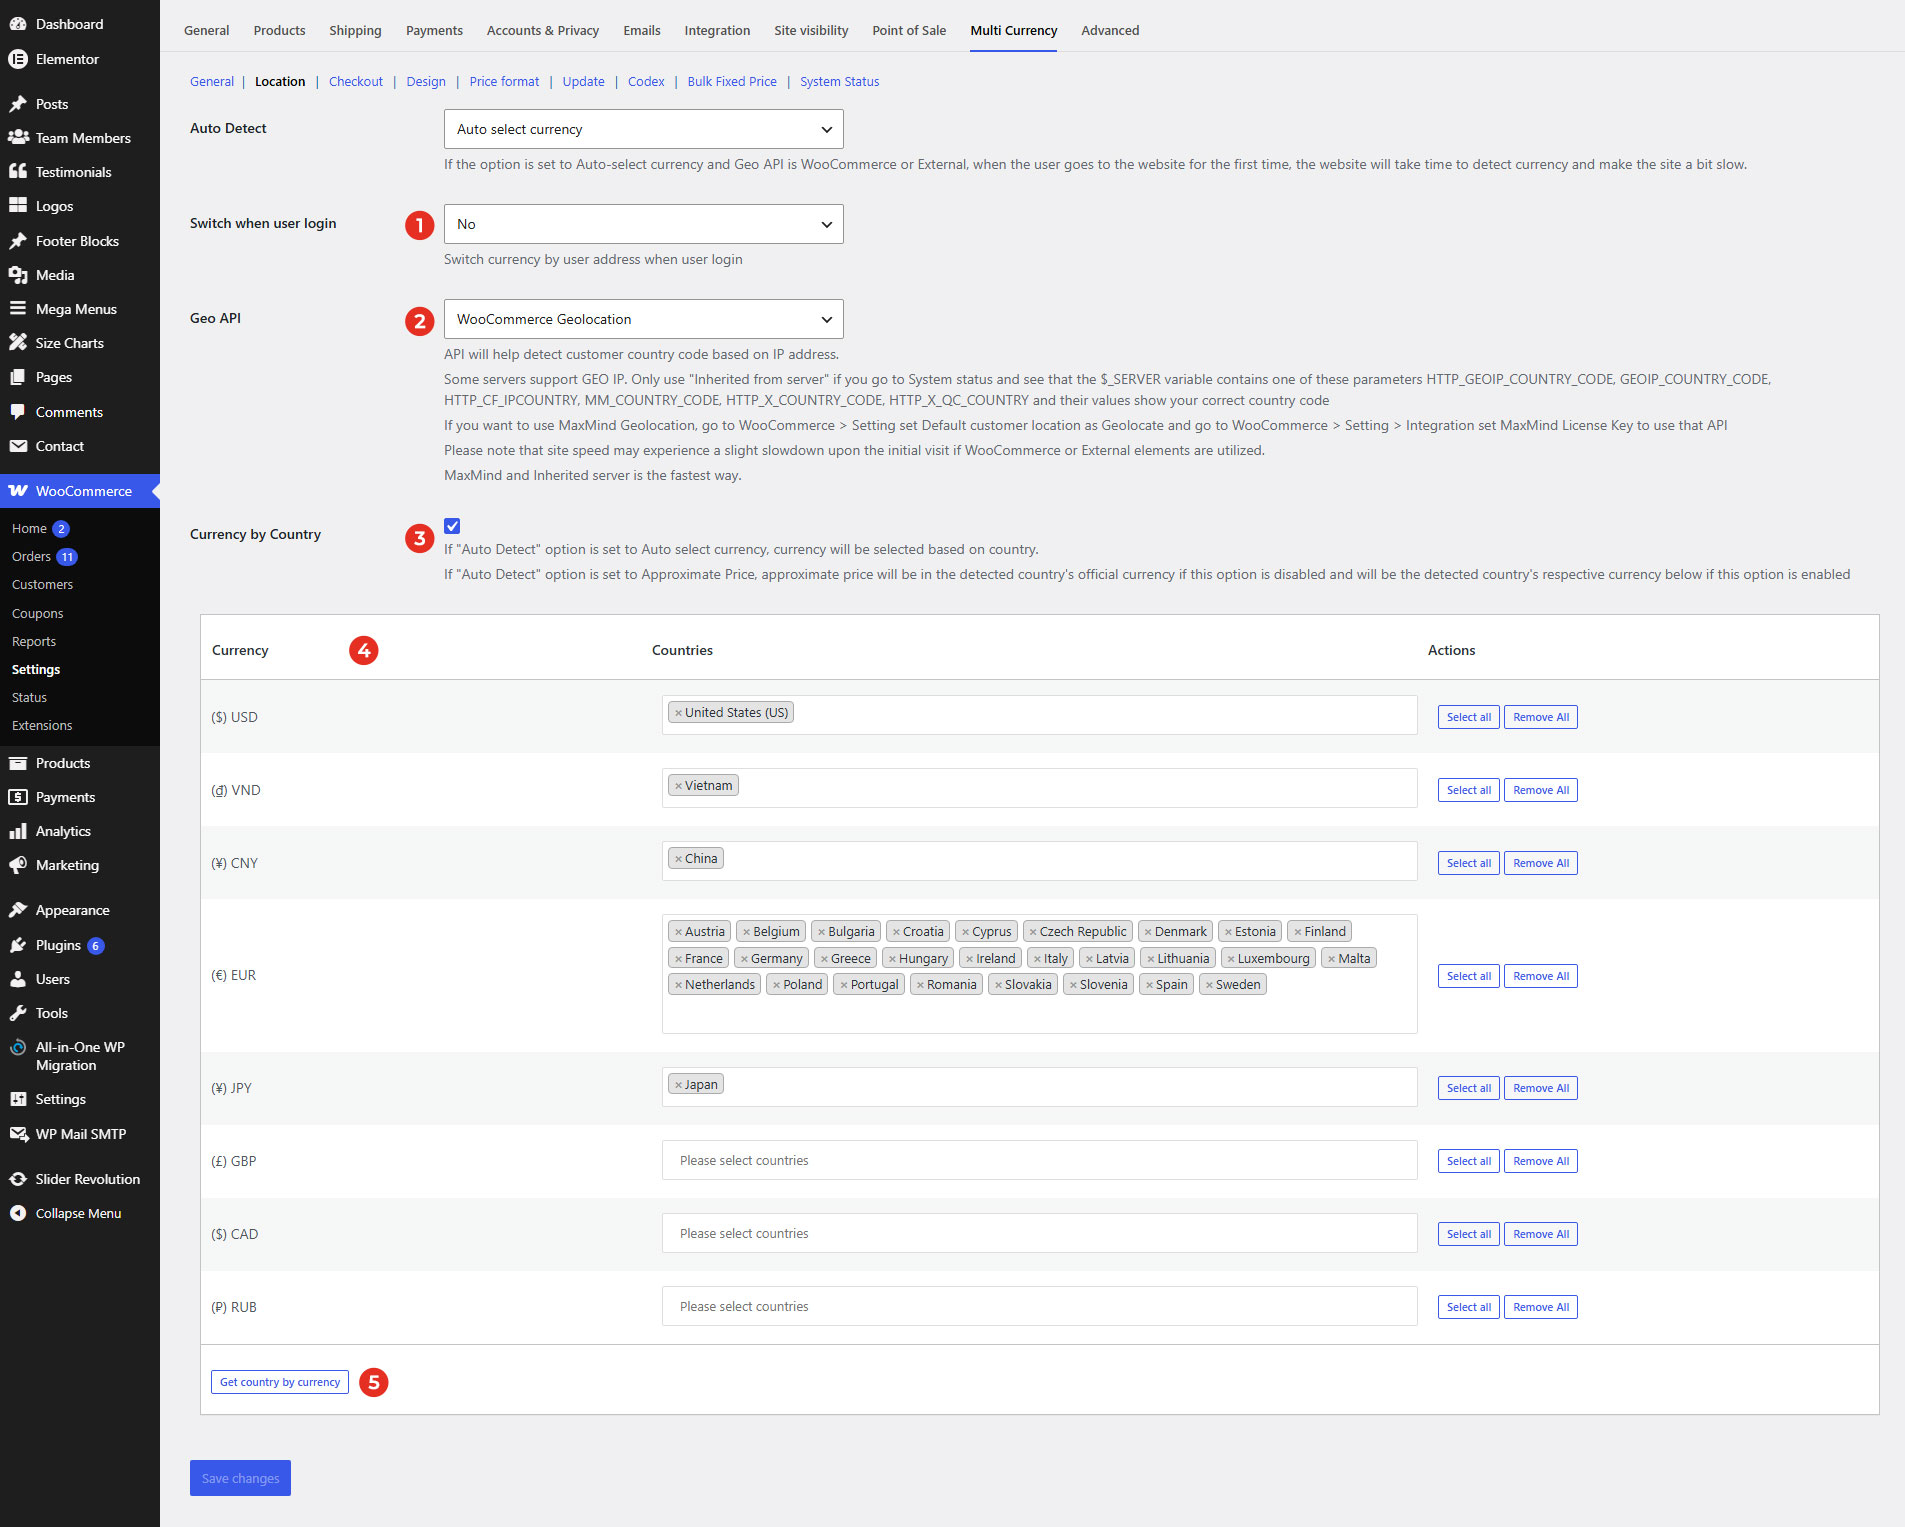Click the RUB countries input field
This screenshot has width=1905, height=1527.
pos(1039,1306)
